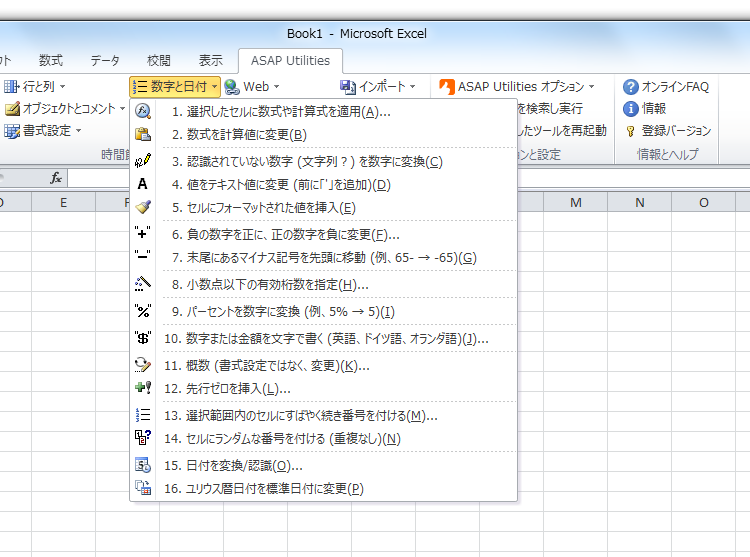Choose 概数 (書式設定ではなく、変更)(K)
Image resolution: width=750 pixels, height=557 pixels.
click(323, 366)
